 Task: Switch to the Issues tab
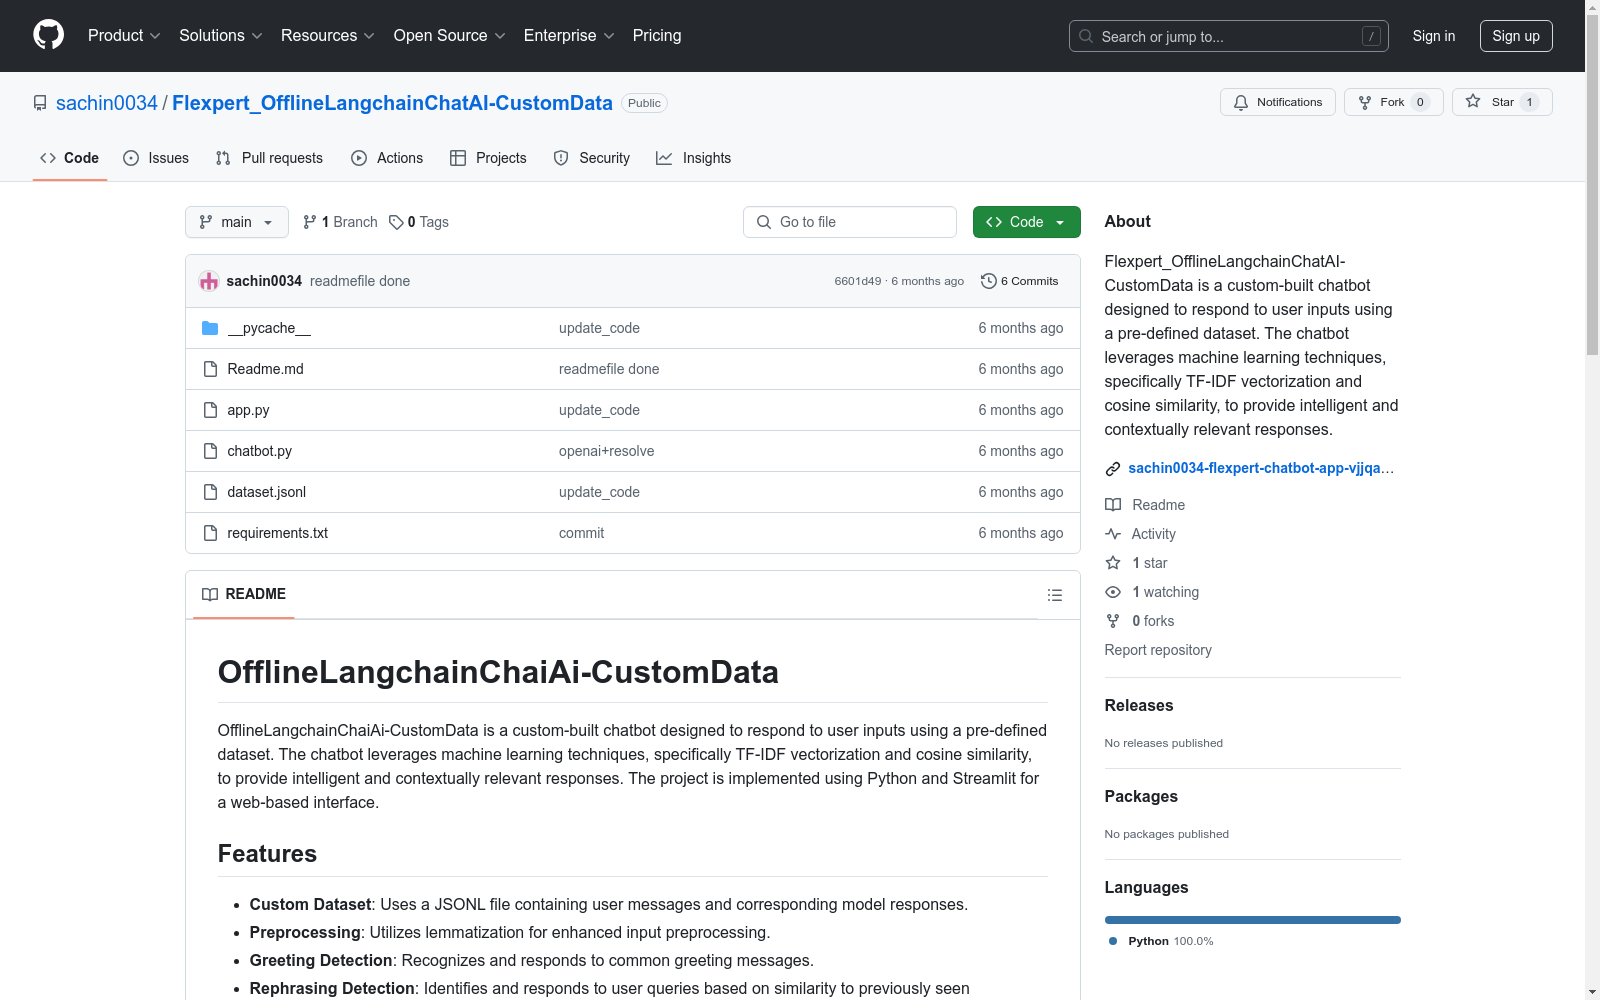pos(156,158)
